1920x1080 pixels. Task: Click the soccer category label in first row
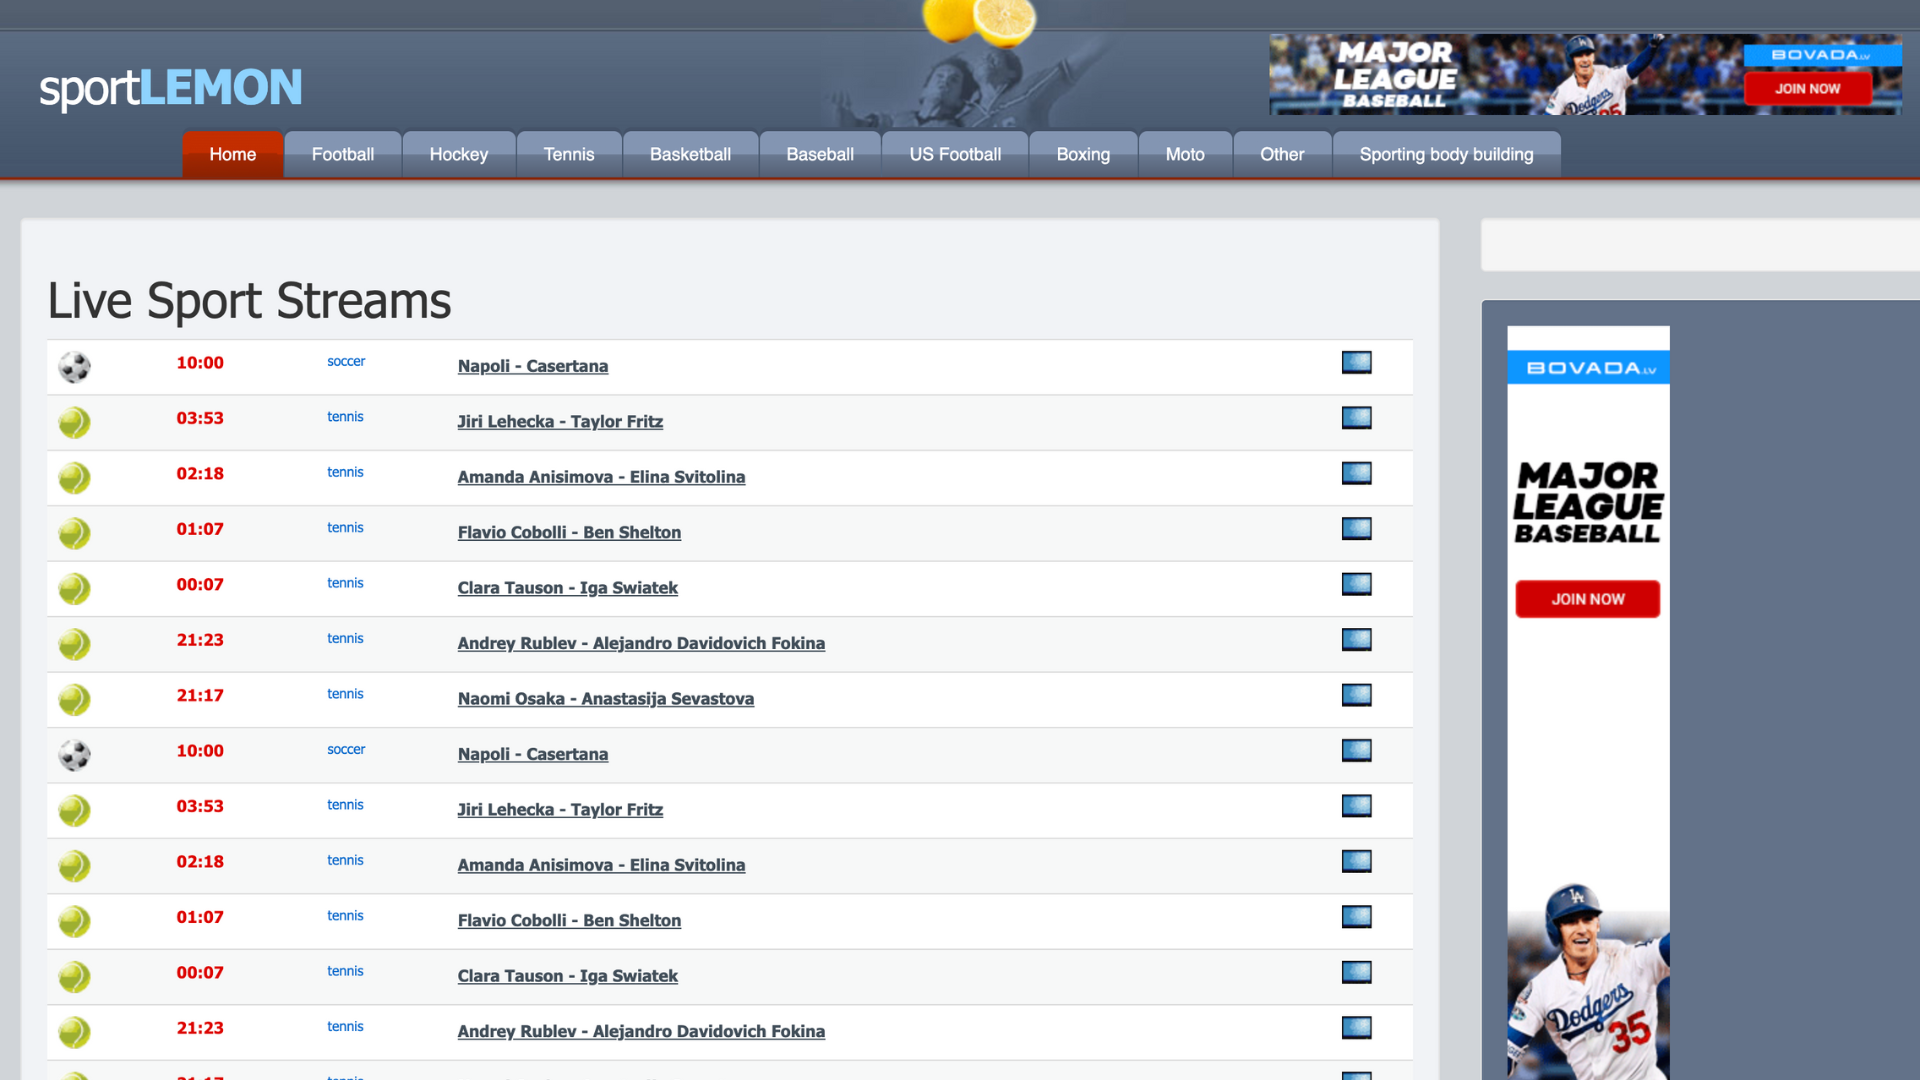[x=346, y=361]
